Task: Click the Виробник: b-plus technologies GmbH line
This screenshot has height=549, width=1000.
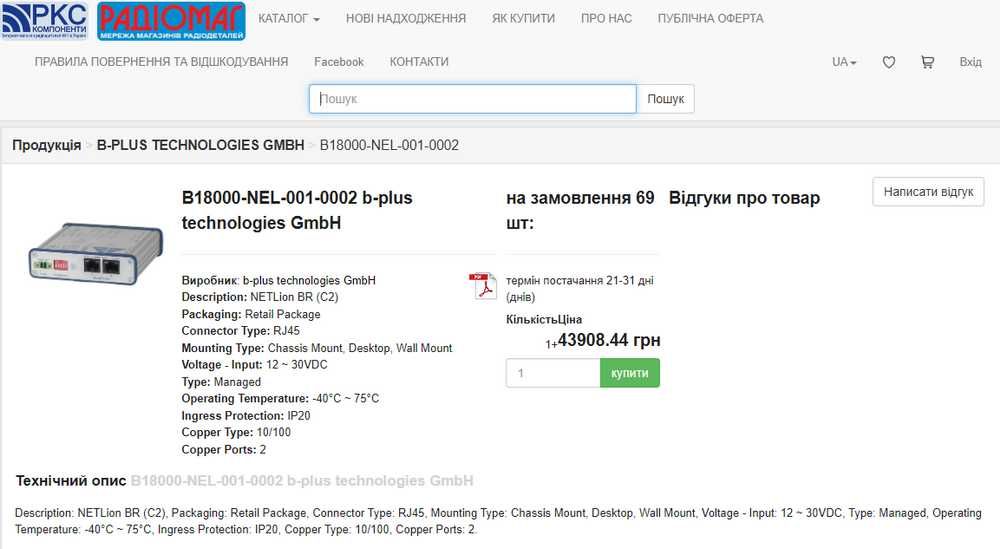Action: [279, 281]
